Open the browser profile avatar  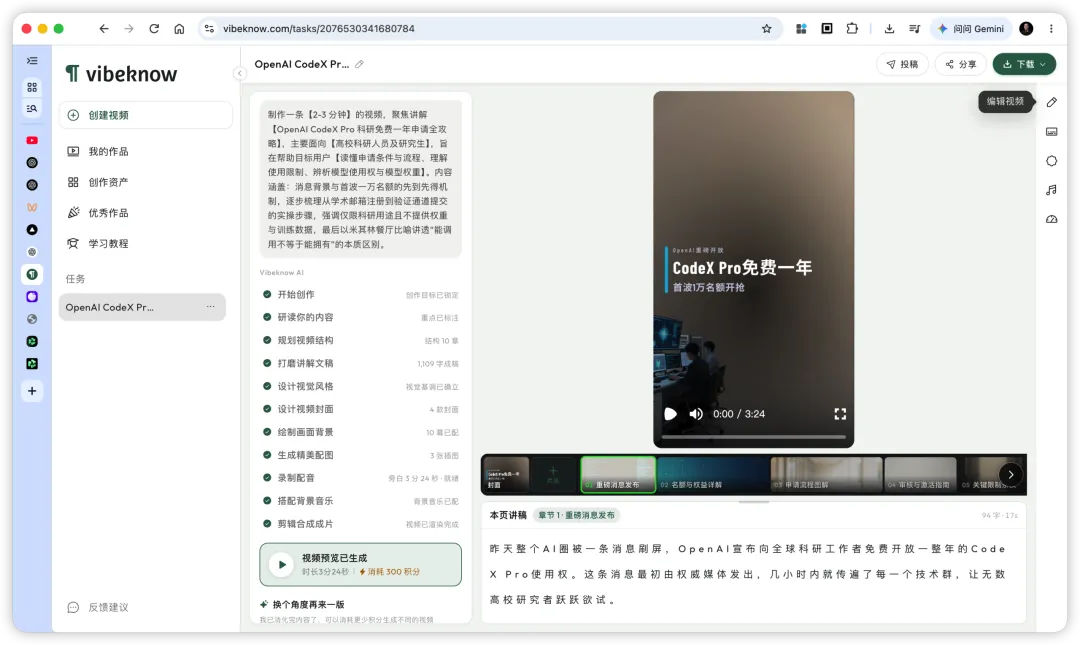pyautogui.click(x=1026, y=28)
